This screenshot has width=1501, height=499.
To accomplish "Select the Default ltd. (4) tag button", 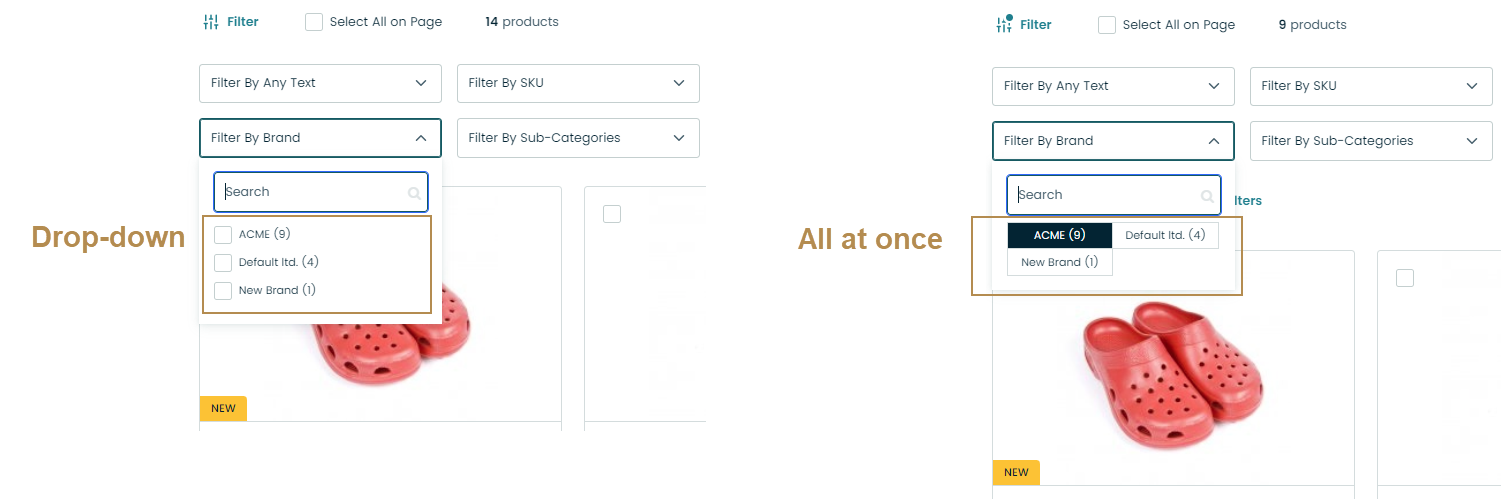I will click(x=1165, y=235).
